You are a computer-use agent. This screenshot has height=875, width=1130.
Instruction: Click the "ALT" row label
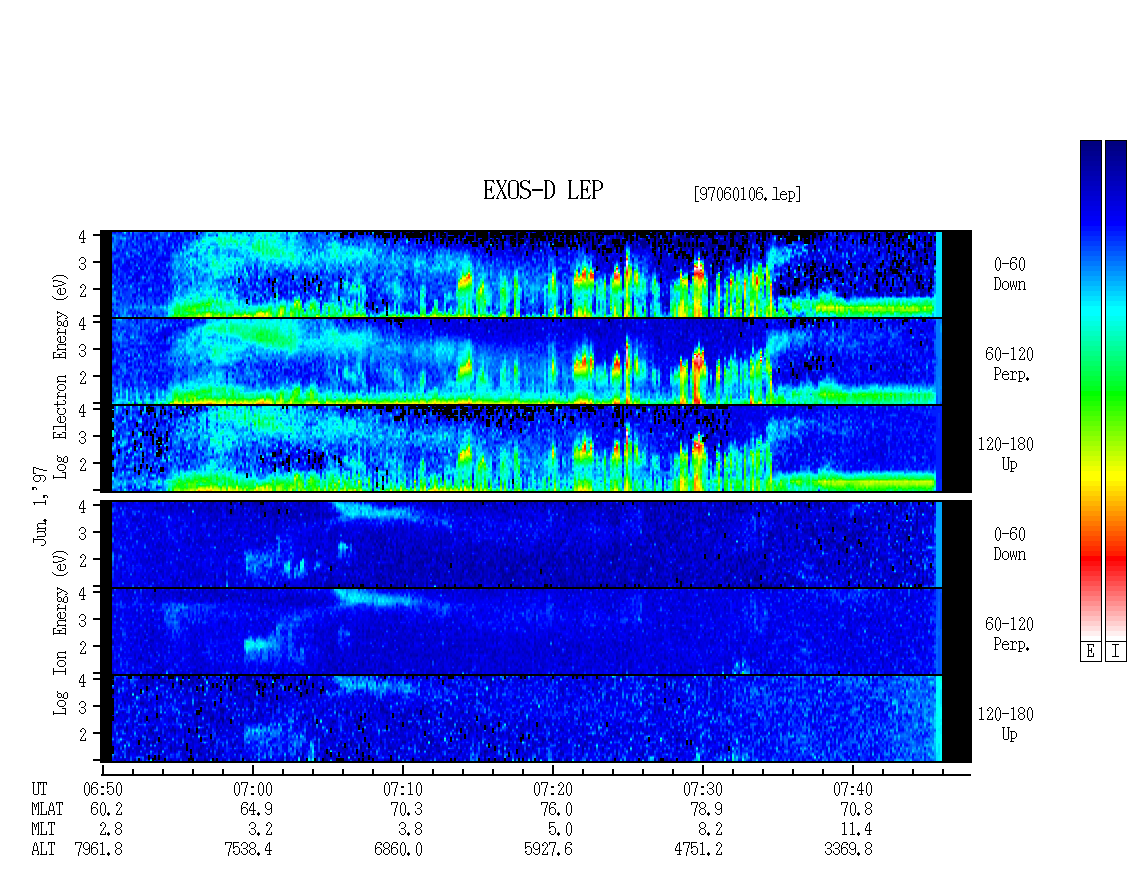[x=43, y=850]
